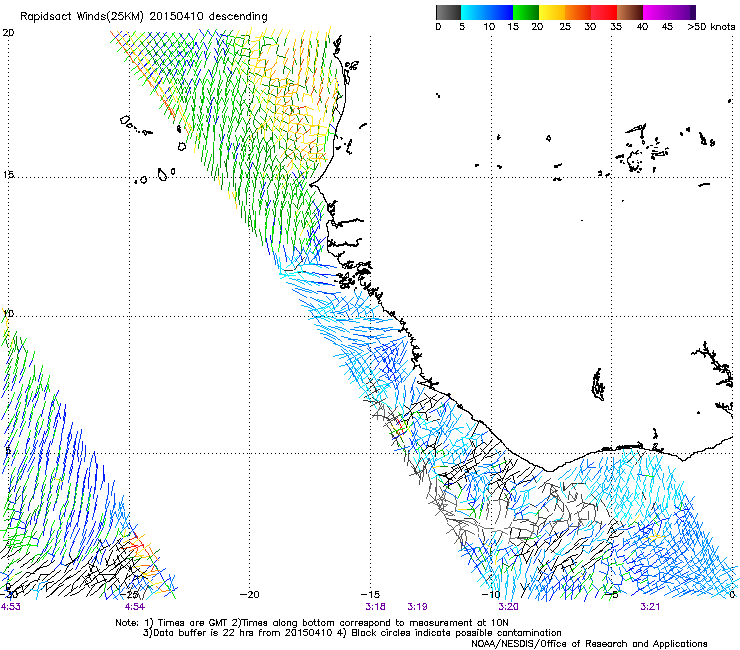This screenshot has width=740, height=650.
Task: Click the purple '3:18' pass time label
Action: click(x=375, y=607)
